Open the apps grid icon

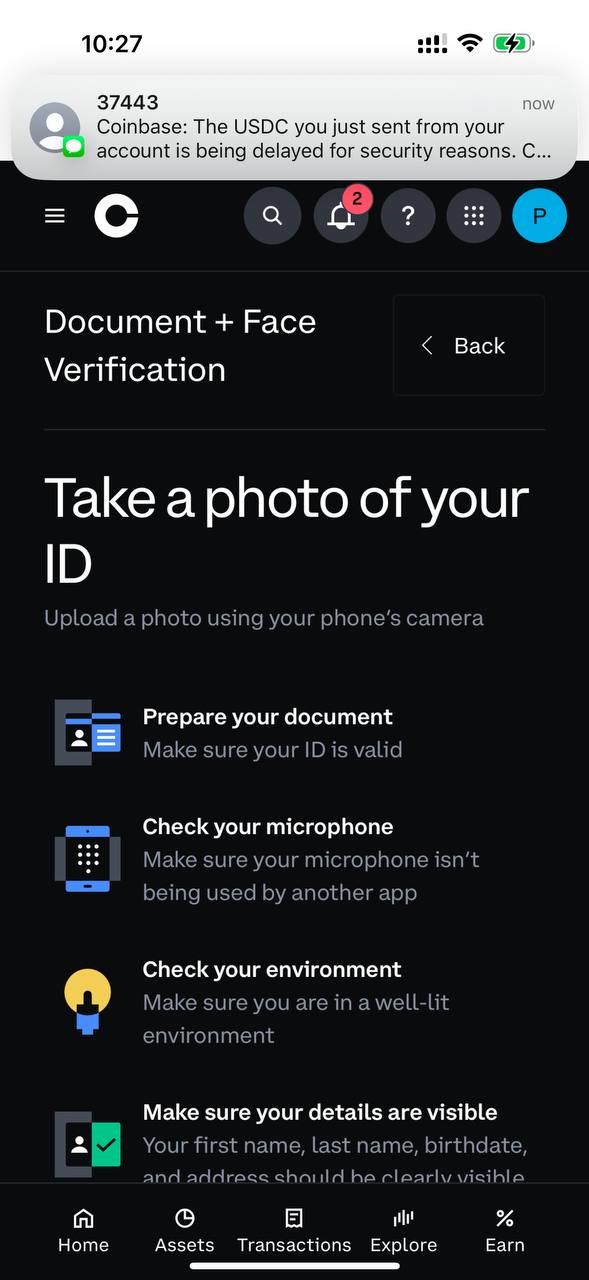(474, 216)
